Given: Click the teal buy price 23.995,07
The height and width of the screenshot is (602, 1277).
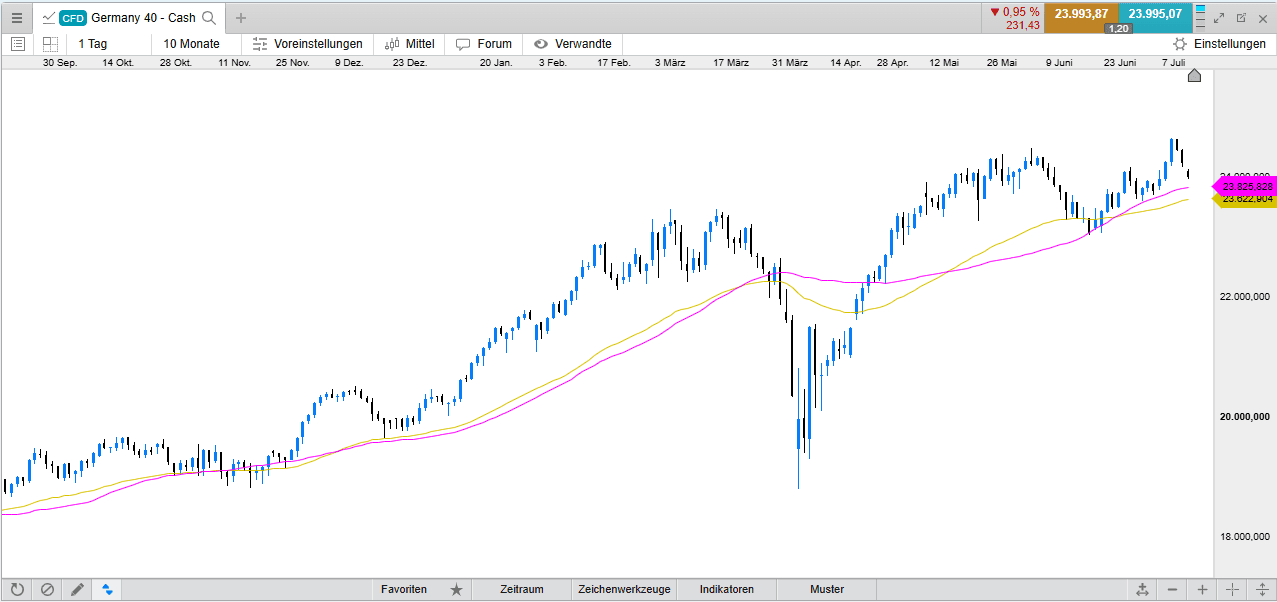Looking at the screenshot, I should tap(1155, 14).
